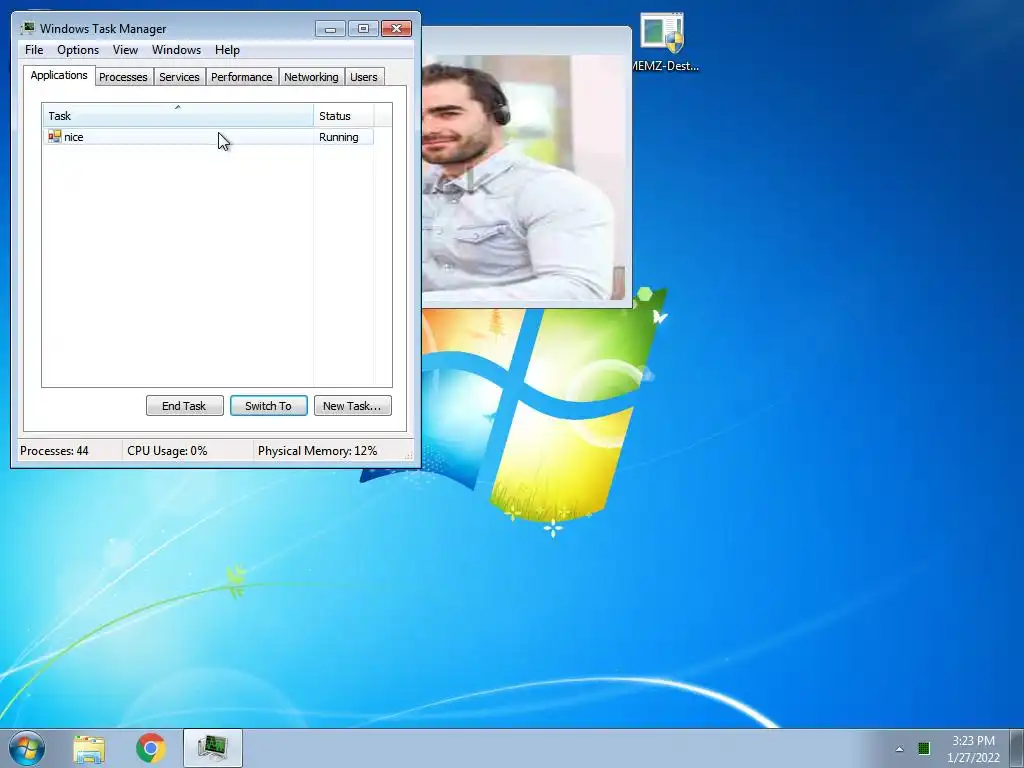The image size is (1024, 768).
Task: Click the man's photo in the popup window
Action: coord(523,177)
